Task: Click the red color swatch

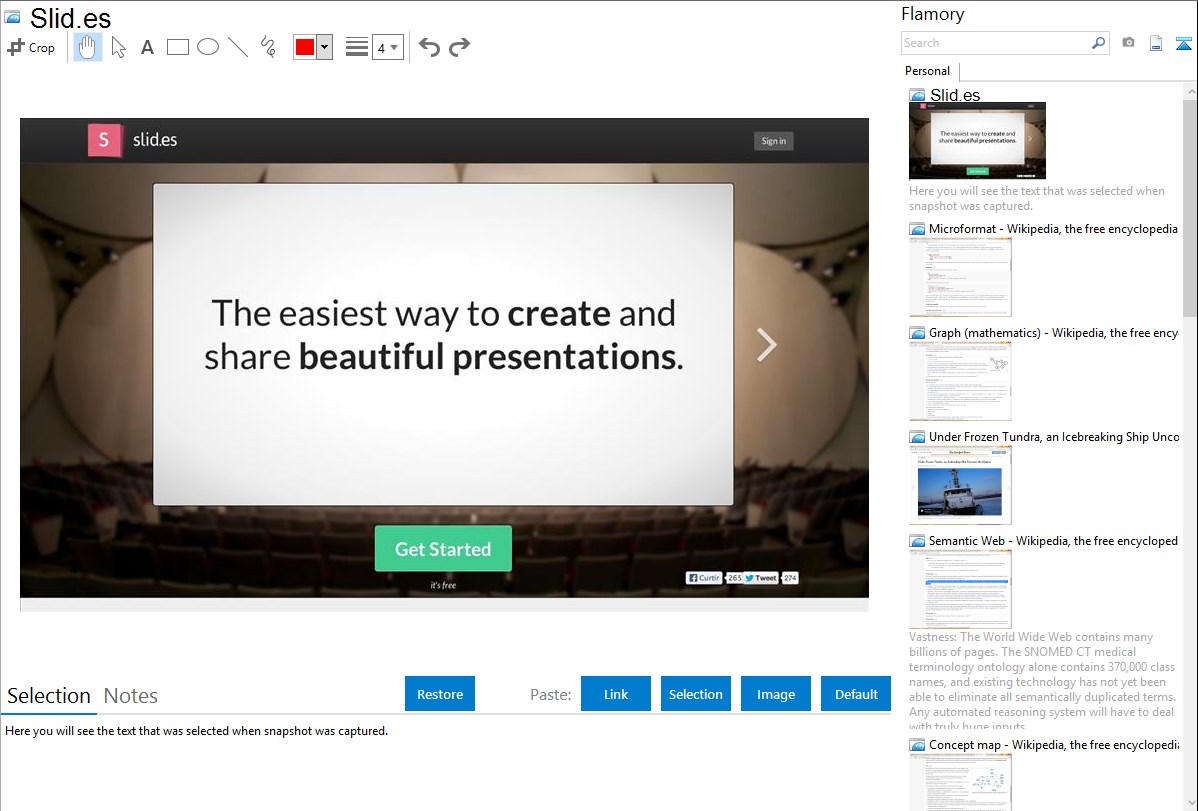Action: [x=305, y=47]
